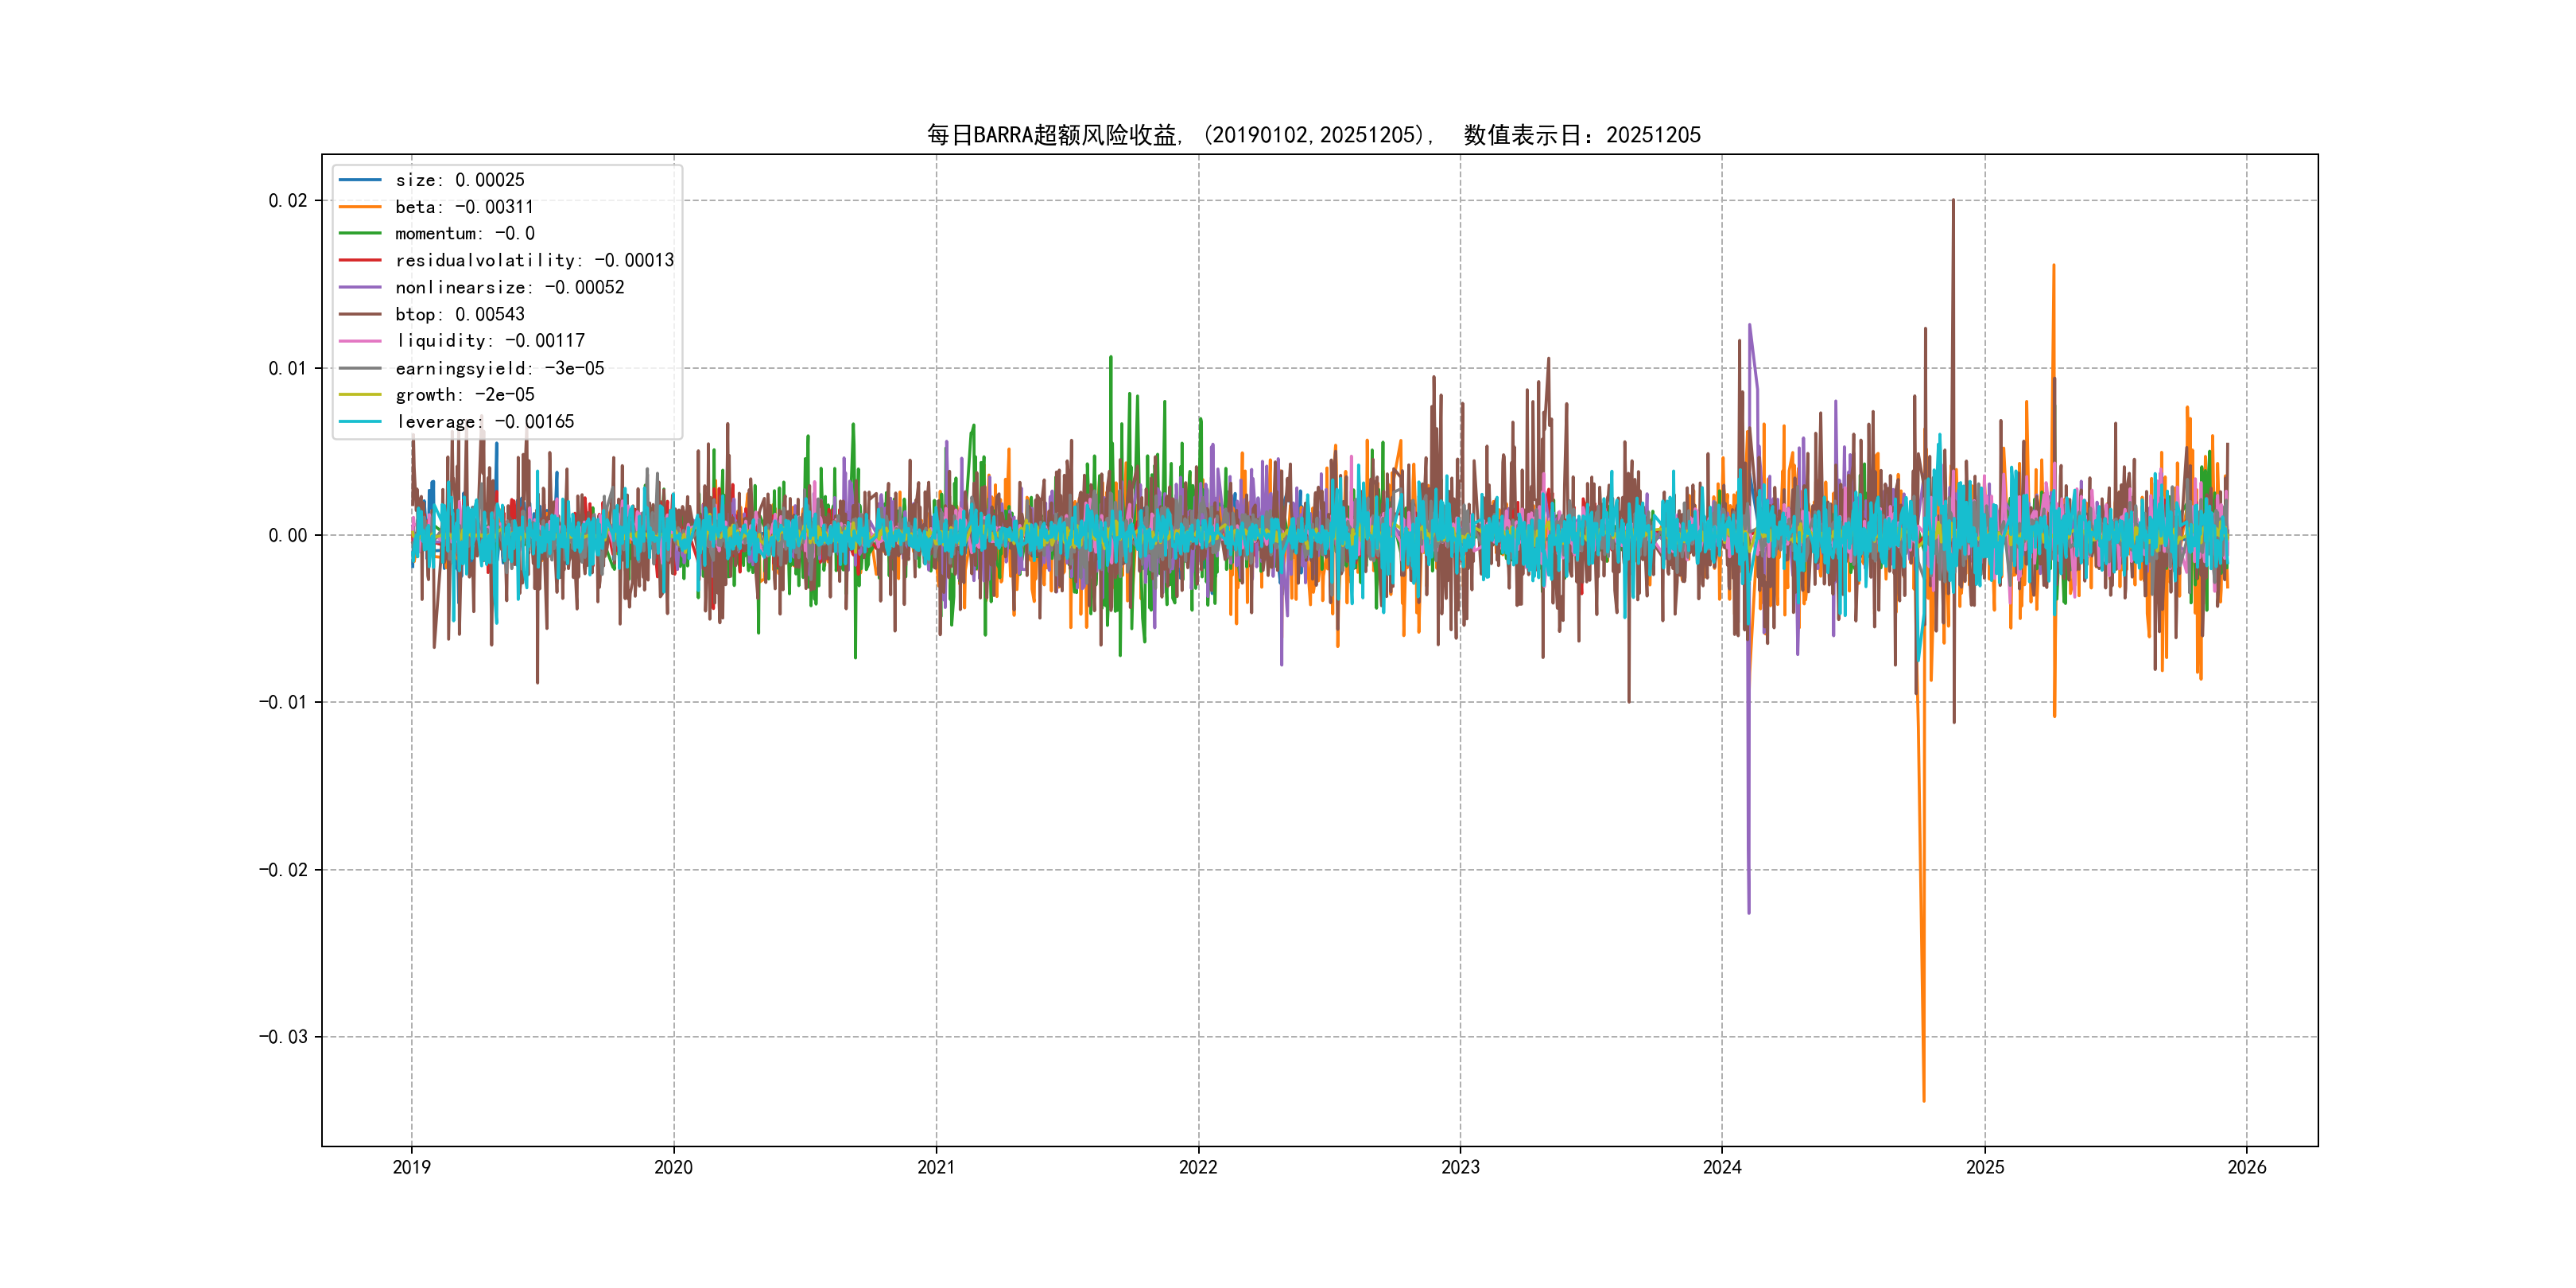The height and width of the screenshot is (1288, 2576).
Task: Click the green momentum legend line
Action: pos(360,233)
